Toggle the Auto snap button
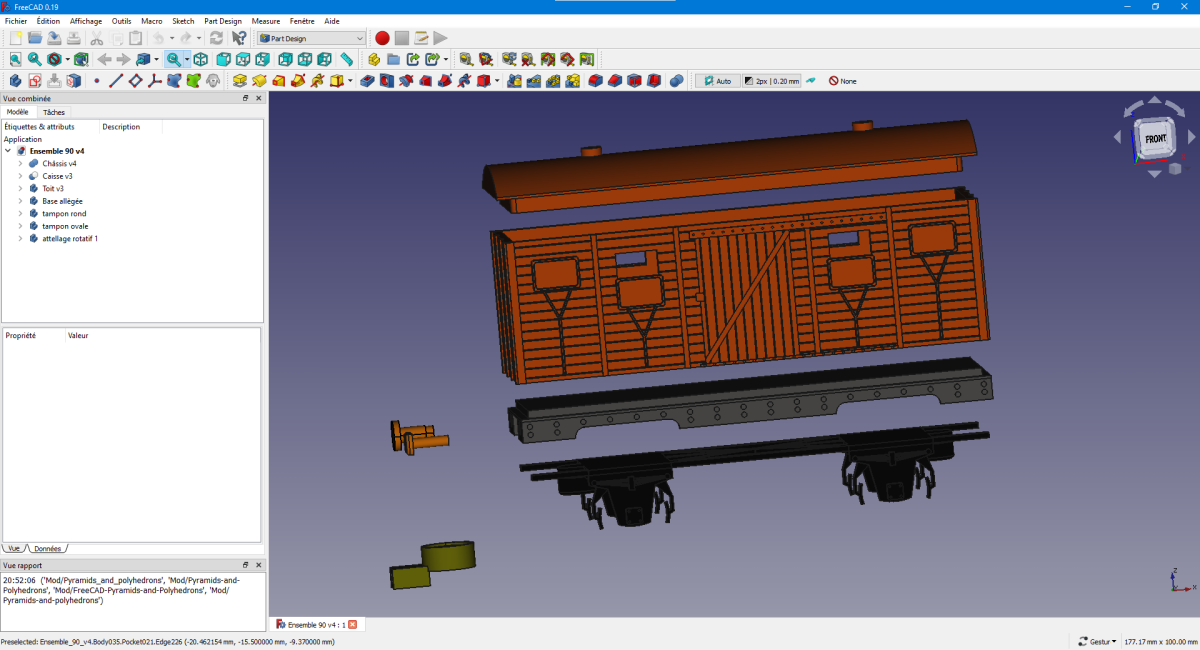This screenshot has width=1200, height=650. [x=718, y=81]
